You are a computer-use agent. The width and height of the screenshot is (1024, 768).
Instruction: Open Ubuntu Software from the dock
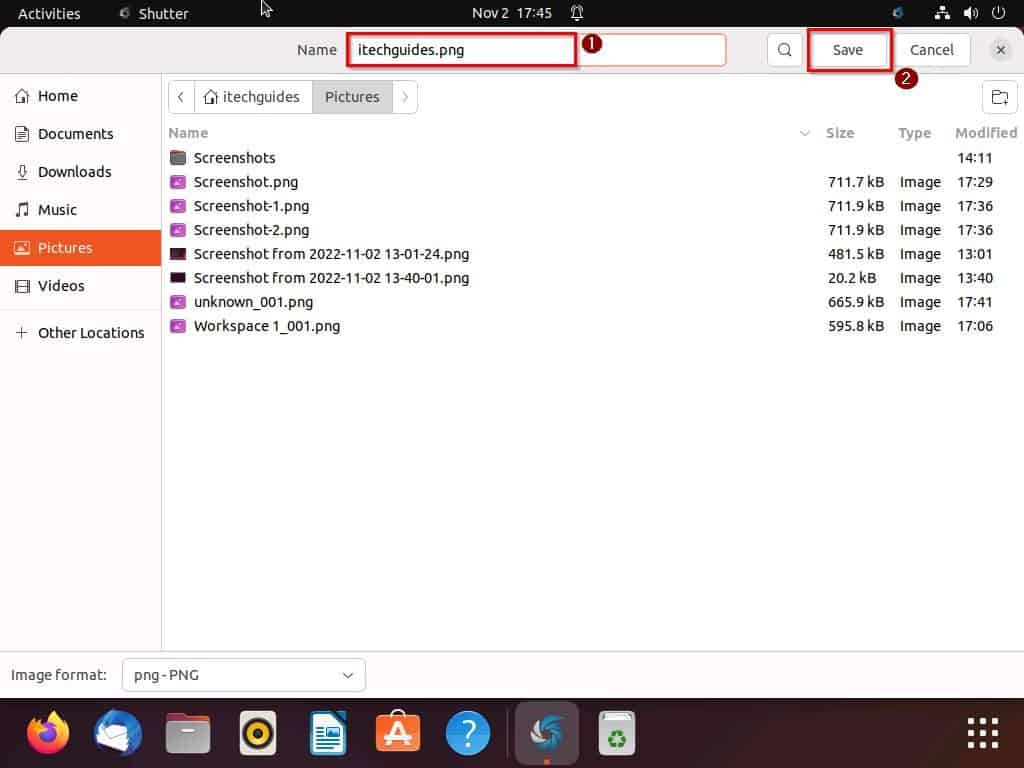click(398, 733)
